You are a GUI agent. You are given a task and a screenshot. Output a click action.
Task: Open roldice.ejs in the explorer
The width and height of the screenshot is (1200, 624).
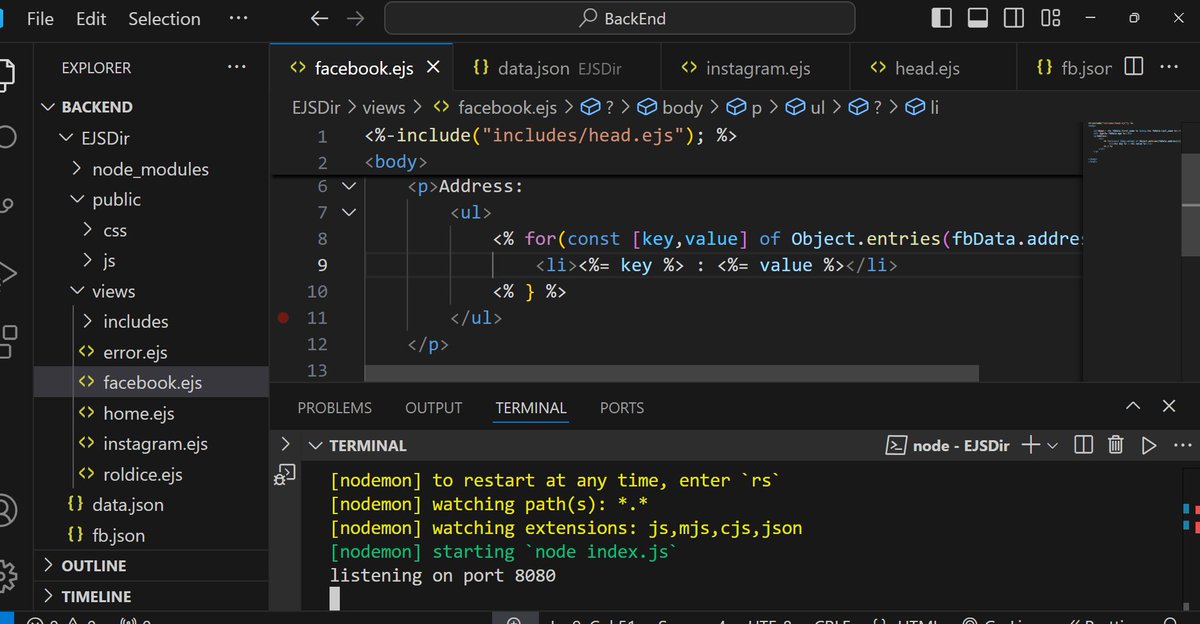pyautogui.click(x=152, y=474)
